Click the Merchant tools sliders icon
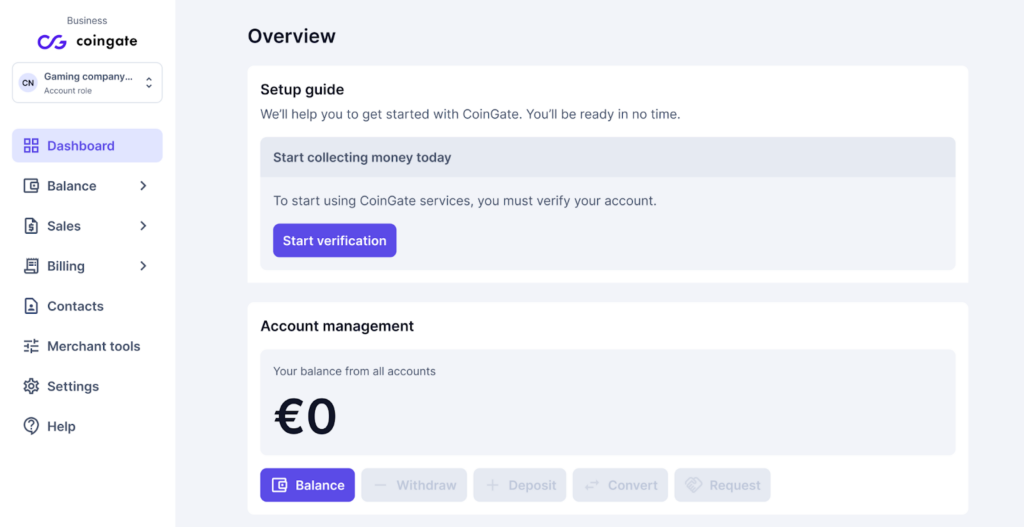Viewport: 1024px width, 527px height. (x=31, y=346)
